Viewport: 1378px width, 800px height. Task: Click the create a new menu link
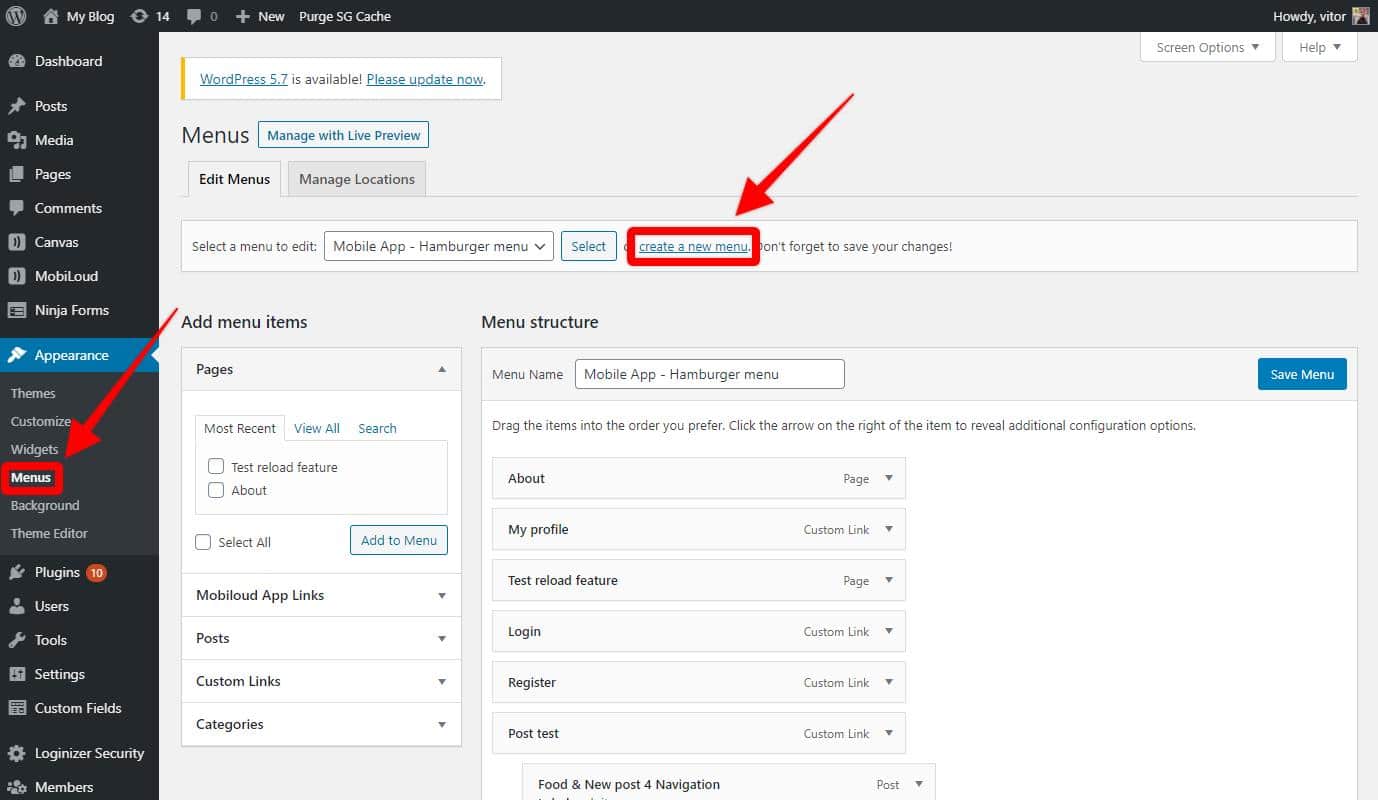click(693, 246)
